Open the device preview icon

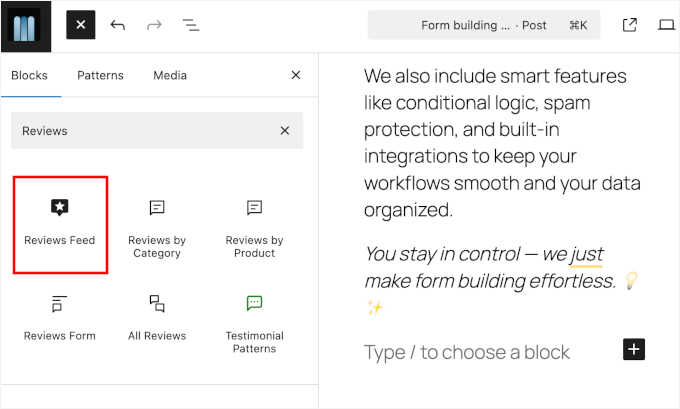666,25
